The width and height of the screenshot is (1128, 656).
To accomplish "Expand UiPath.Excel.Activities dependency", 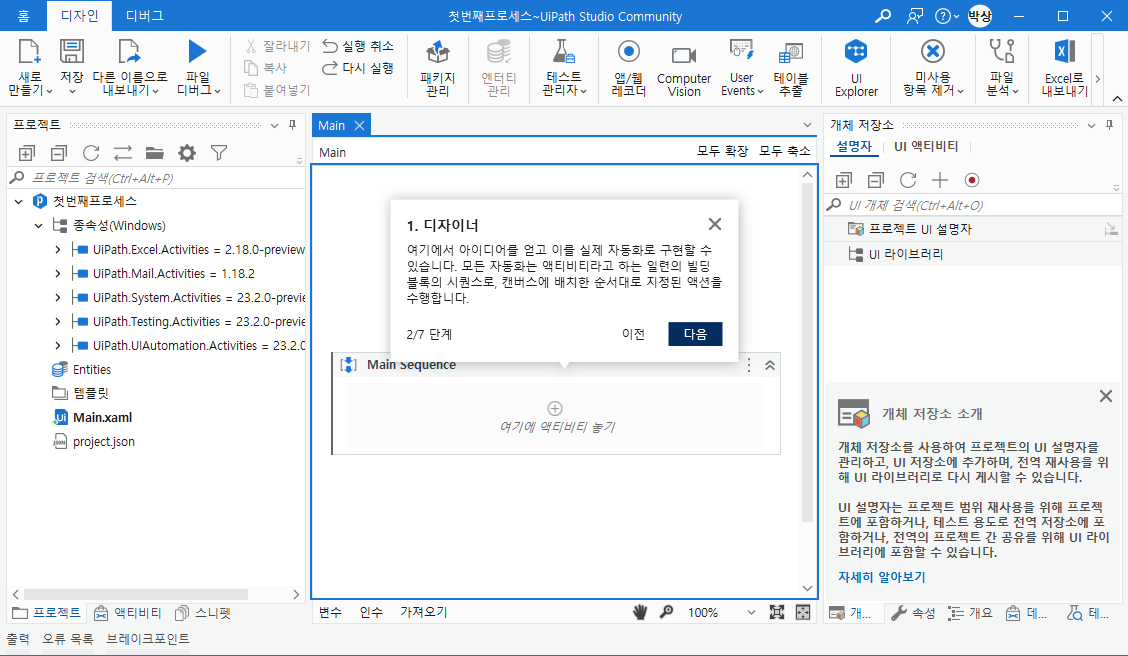I will 58,250.
